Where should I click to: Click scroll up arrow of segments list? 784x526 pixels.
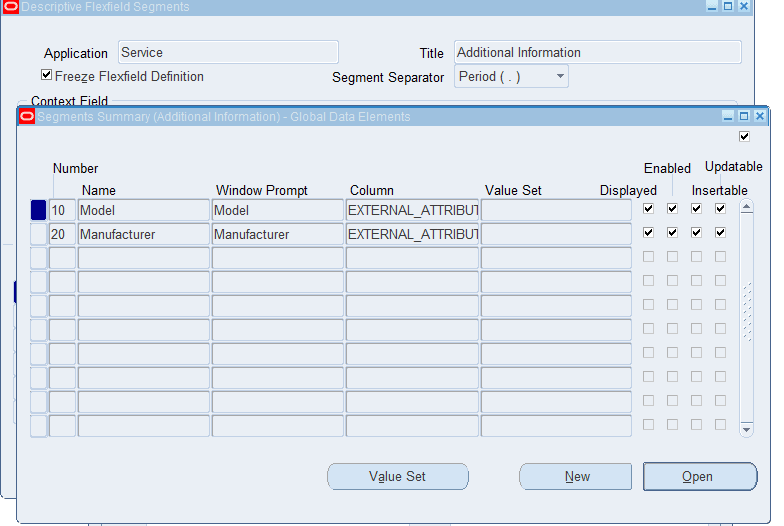(x=746, y=208)
